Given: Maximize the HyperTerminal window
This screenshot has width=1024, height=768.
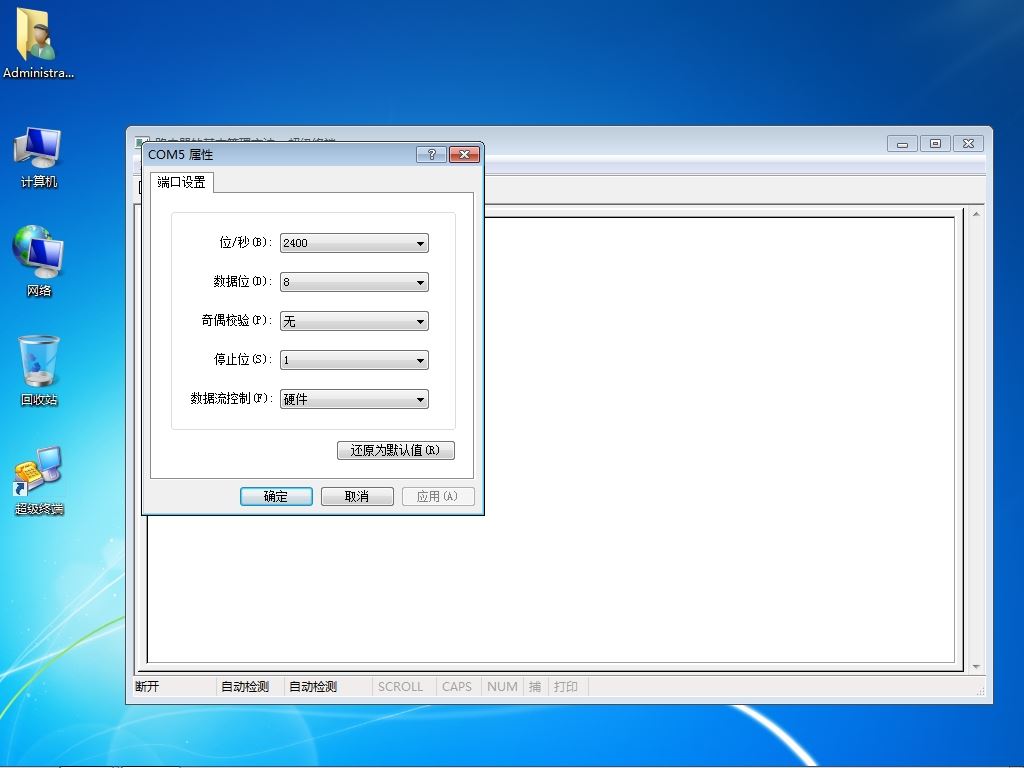Looking at the screenshot, I should (935, 144).
